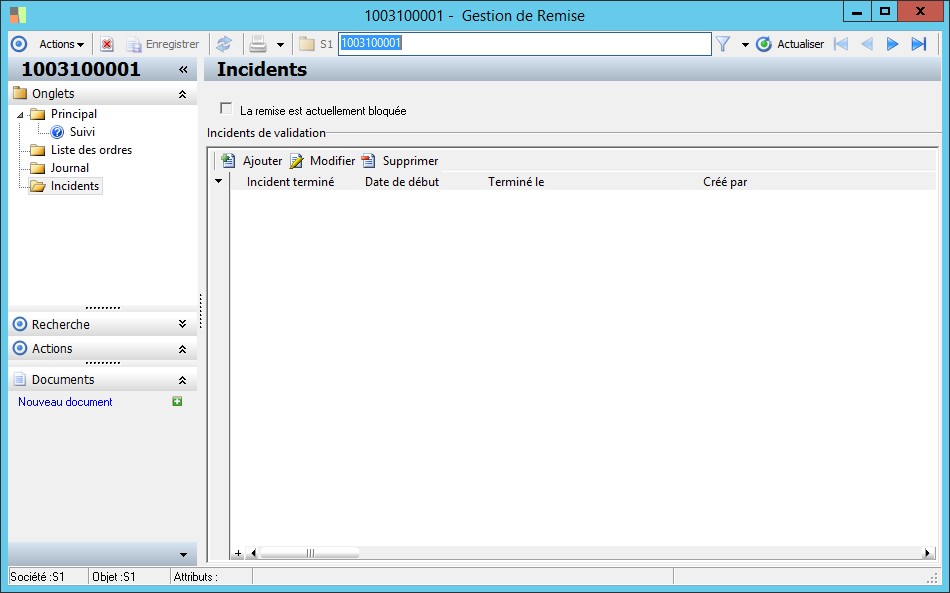
Task: Toggle 'La remise est actuellement bloquée' checkbox
Action: 226,108
